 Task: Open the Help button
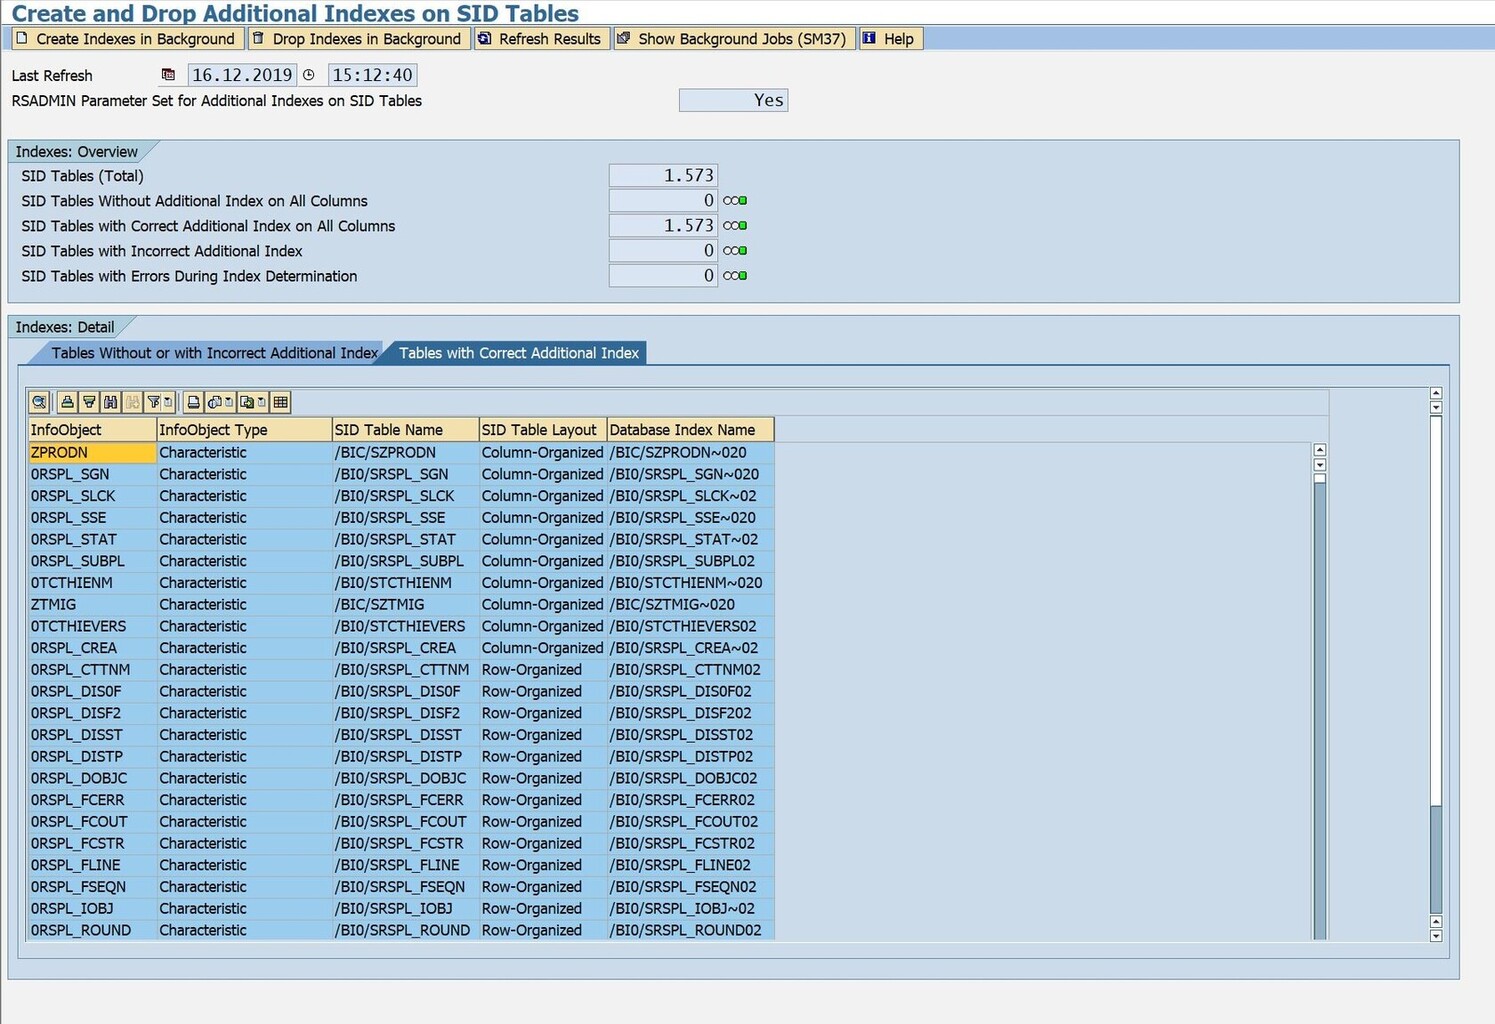(889, 39)
